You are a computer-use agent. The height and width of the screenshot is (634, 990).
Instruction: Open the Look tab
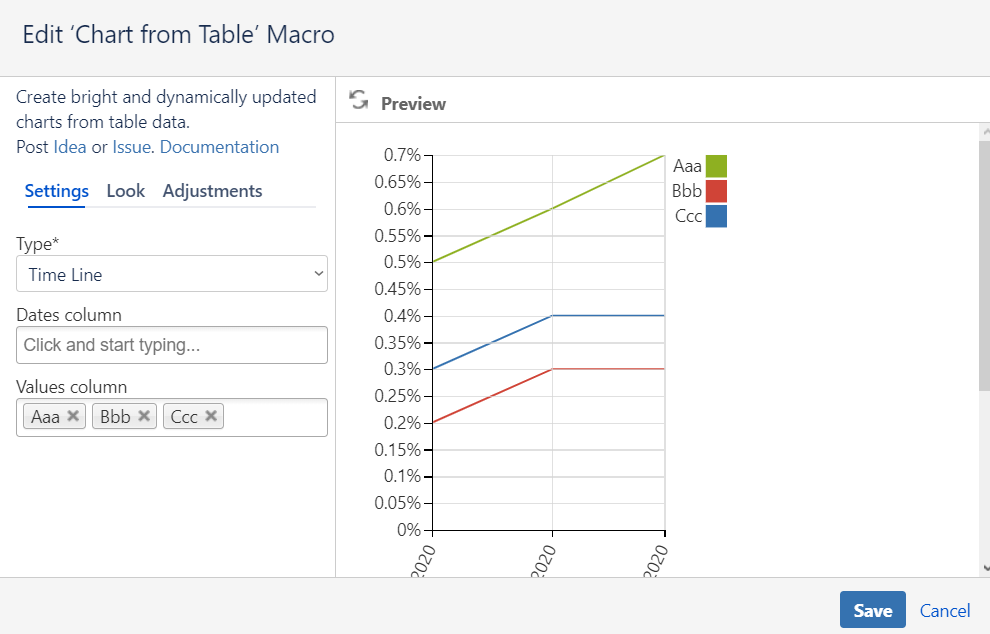tap(126, 191)
